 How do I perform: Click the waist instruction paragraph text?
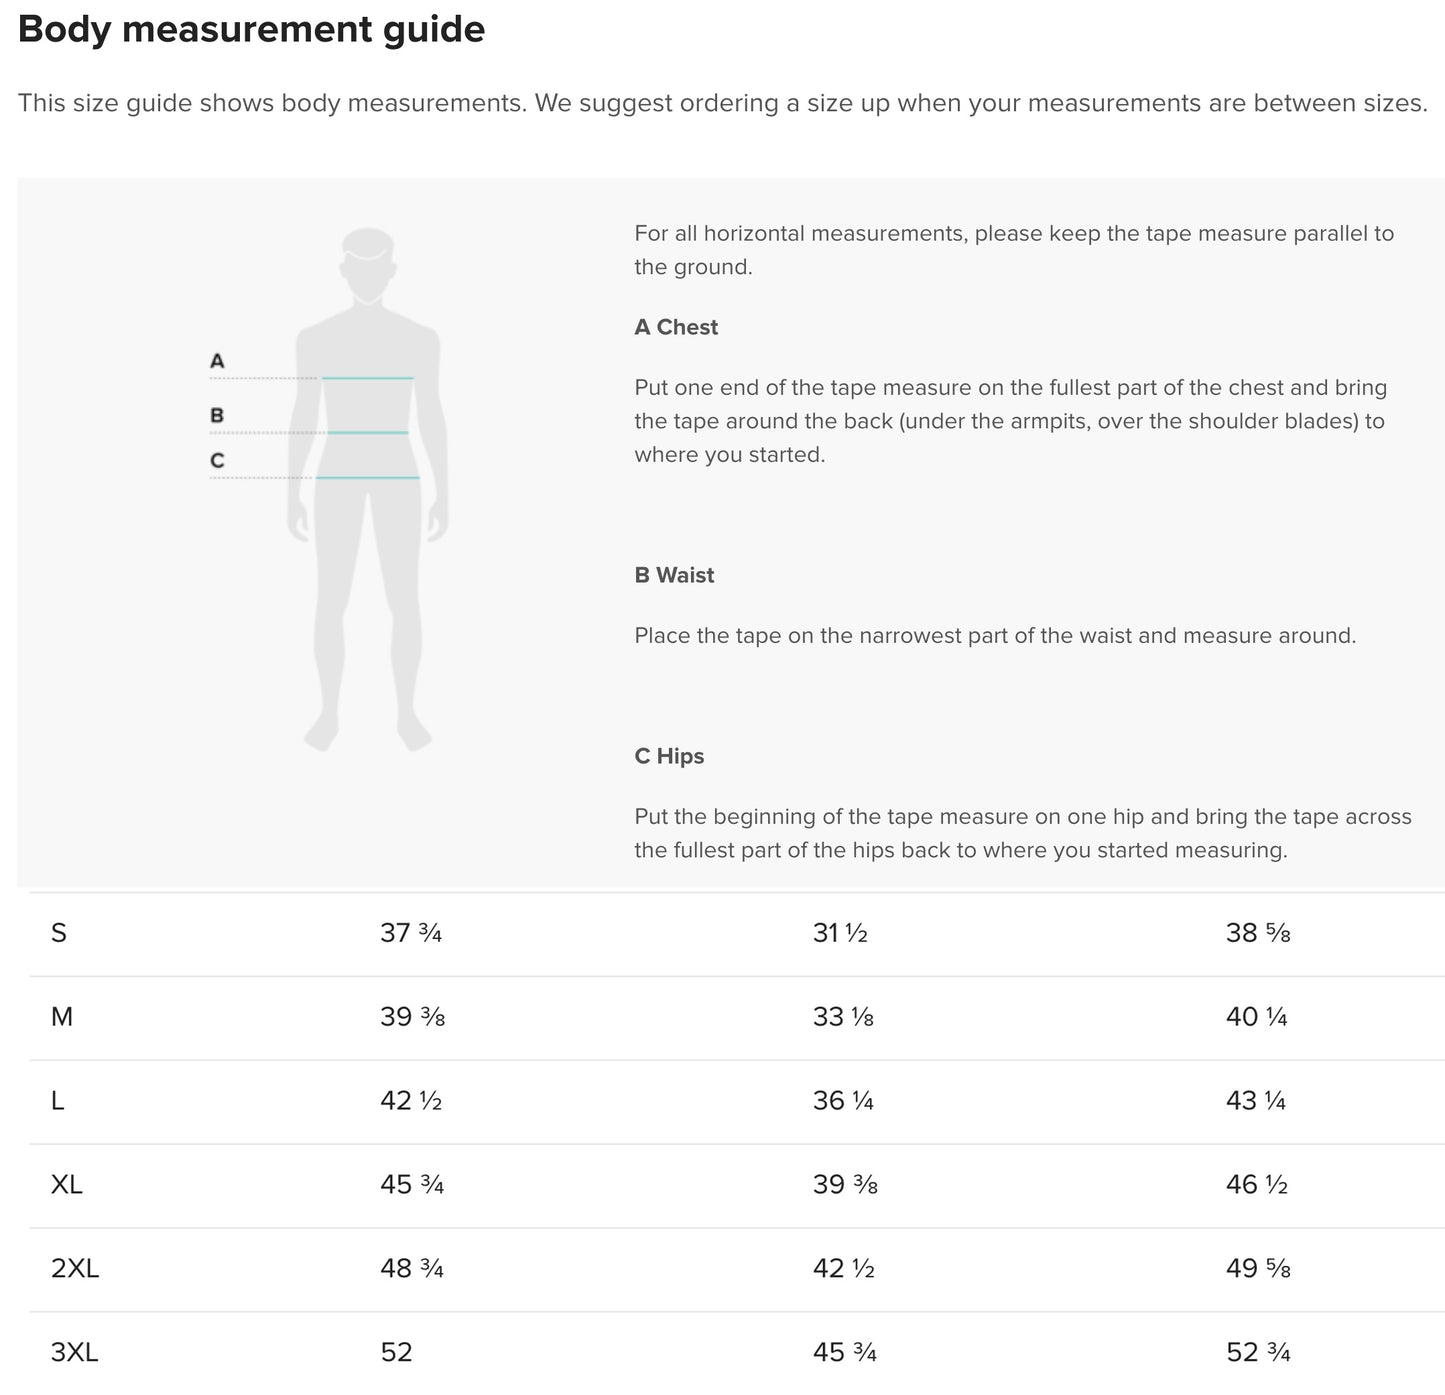995,636
